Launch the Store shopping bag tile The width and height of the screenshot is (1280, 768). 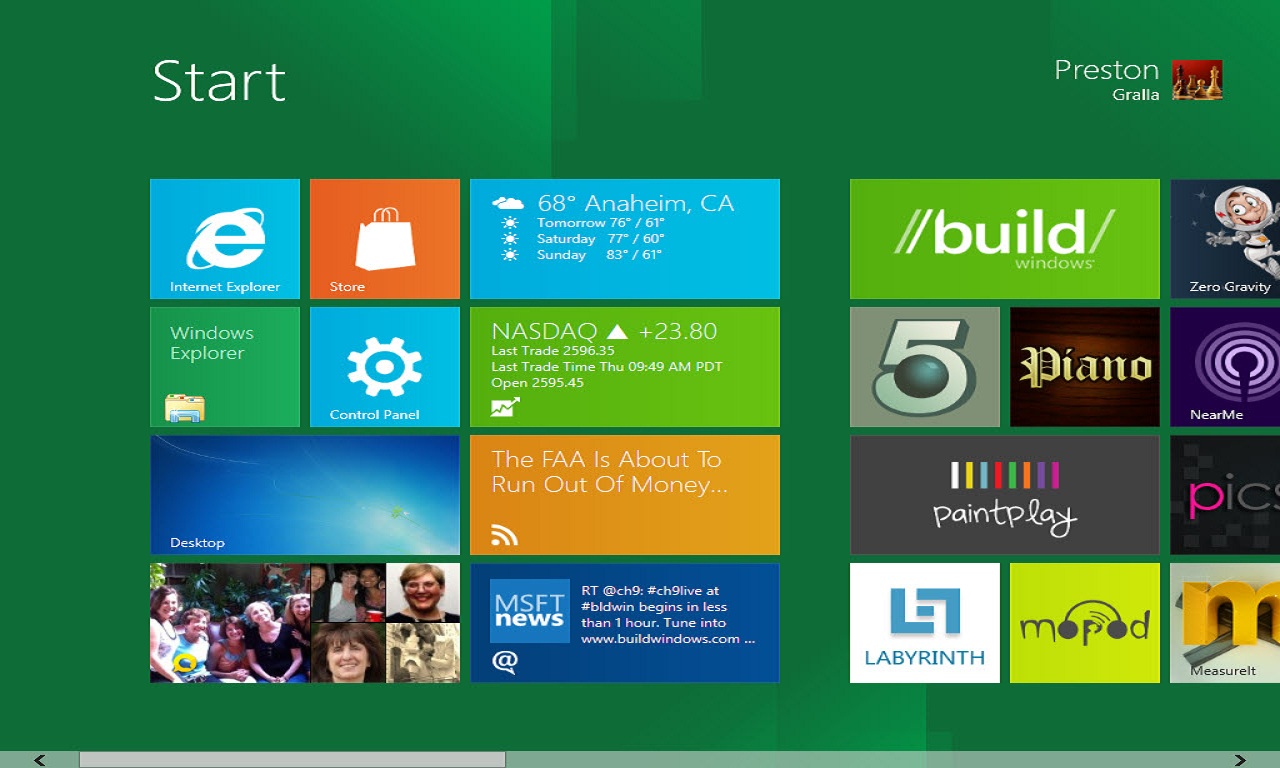tap(385, 239)
